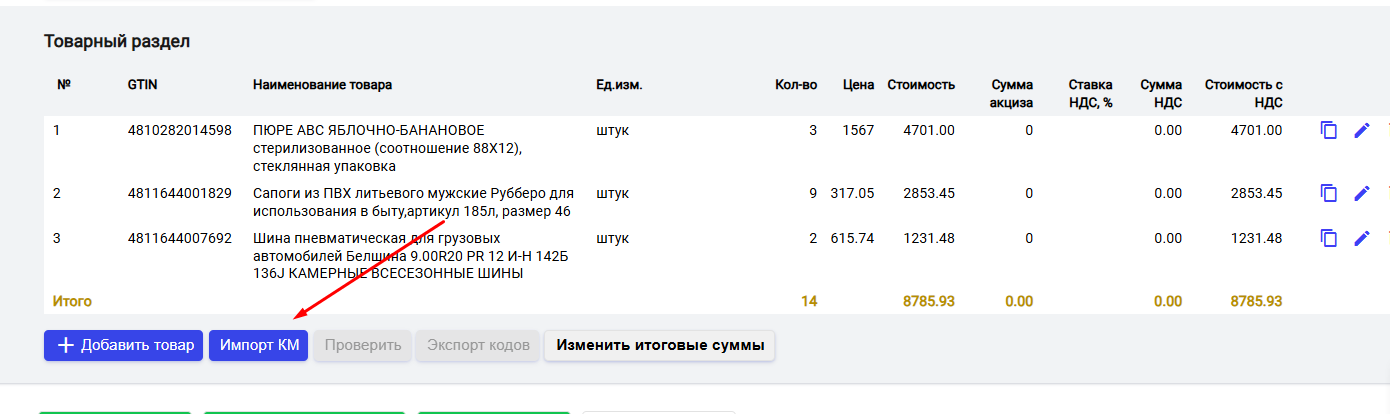Click the Ставка НДС, % column header
1390x414 pixels.
click(1090, 93)
